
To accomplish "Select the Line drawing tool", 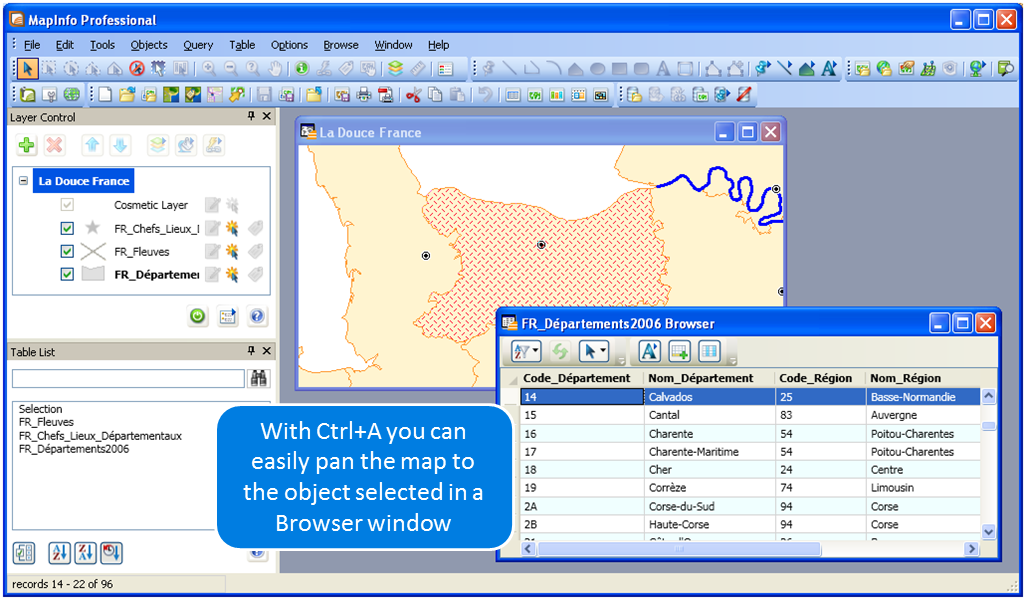I will [509, 68].
